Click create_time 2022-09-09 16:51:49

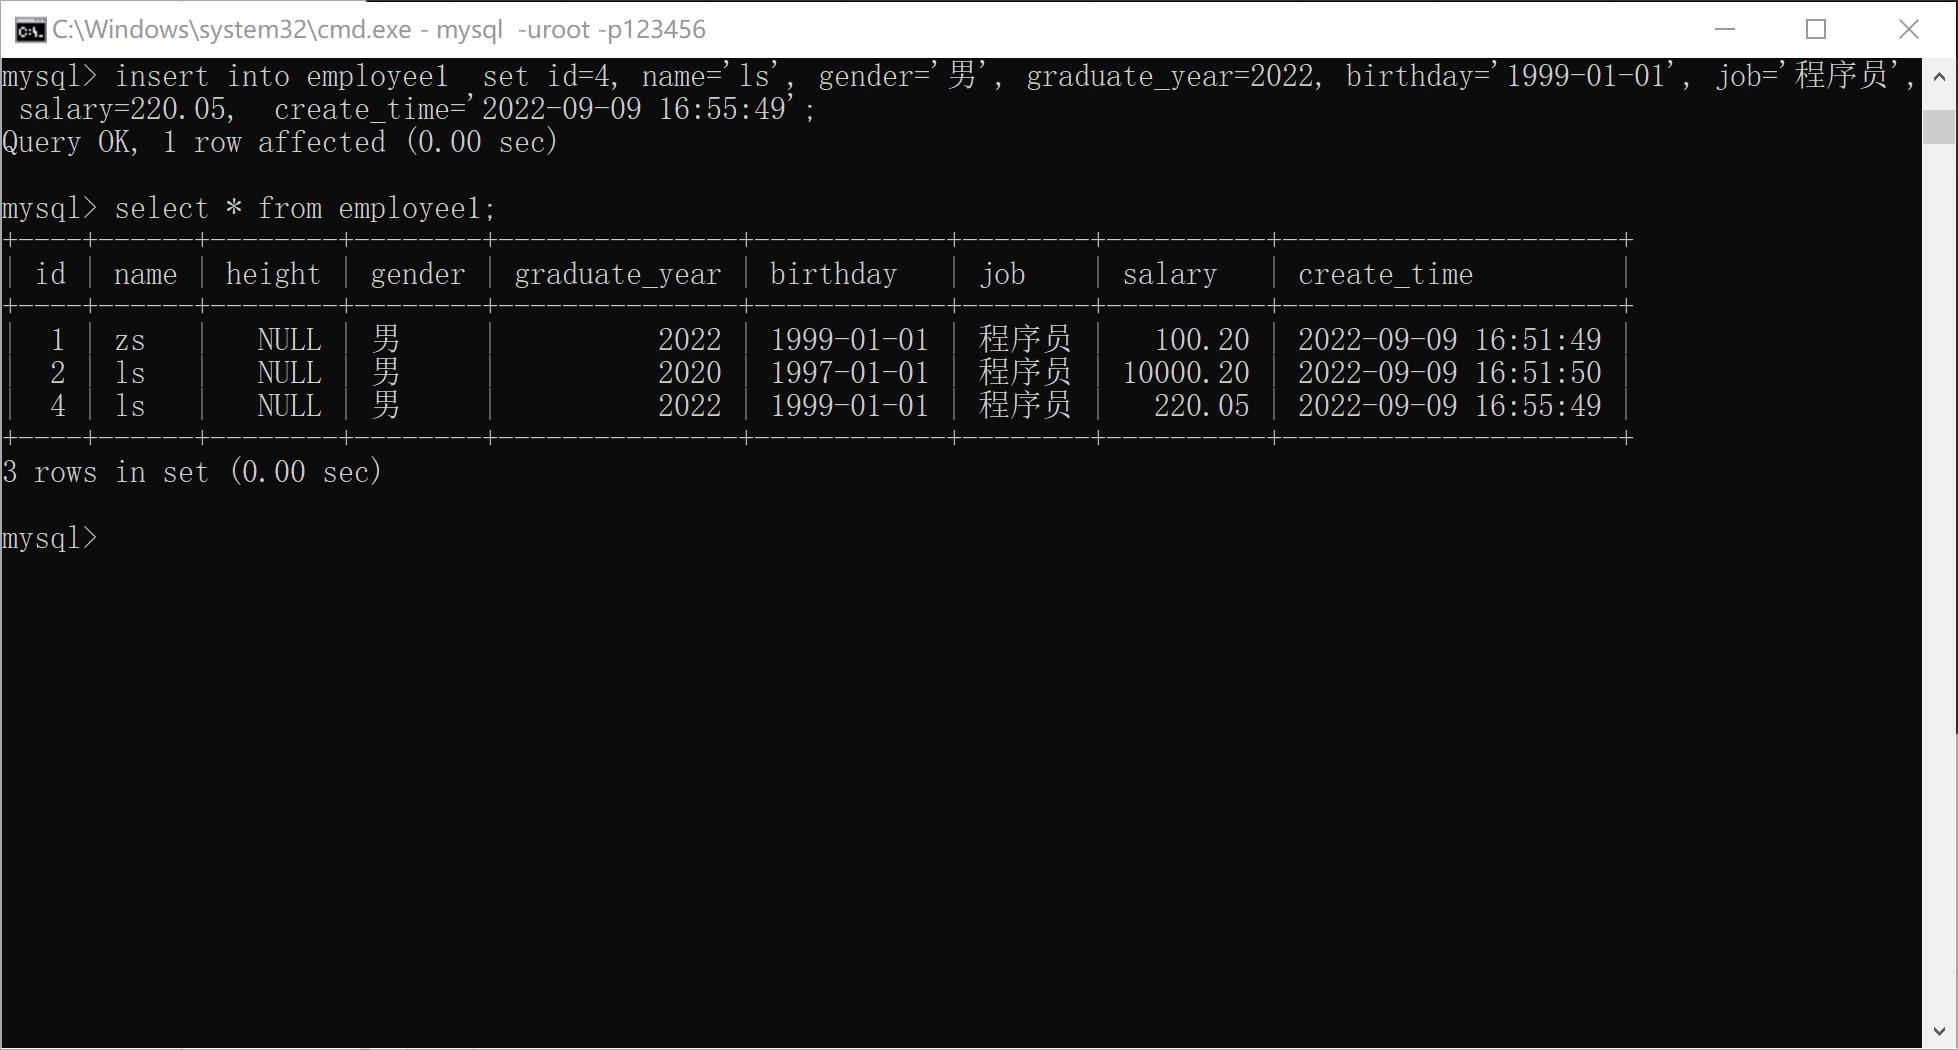(x=1450, y=340)
